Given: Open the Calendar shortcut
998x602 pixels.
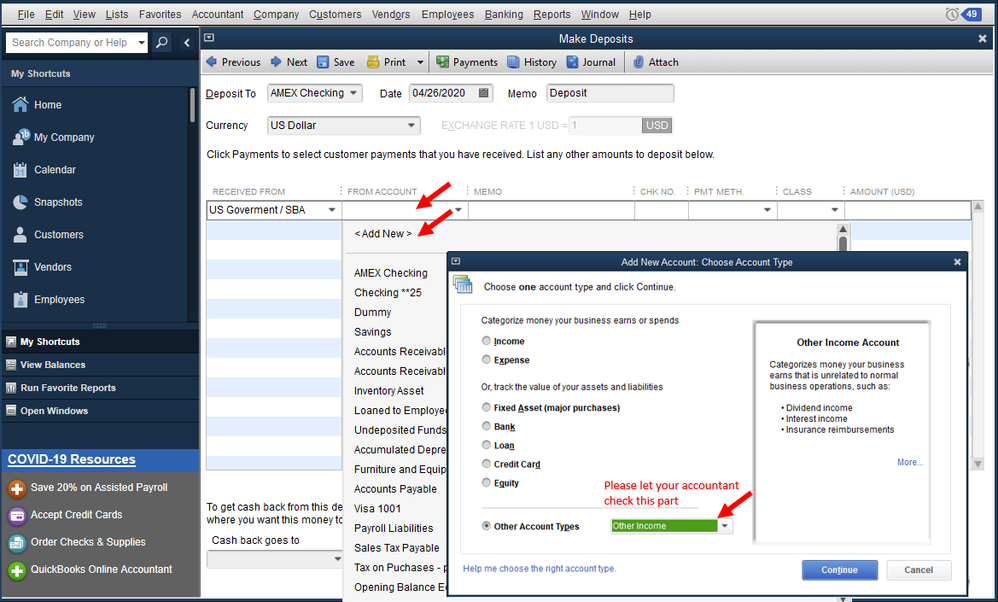Looking at the screenshot, I should (x=55, y=170).
